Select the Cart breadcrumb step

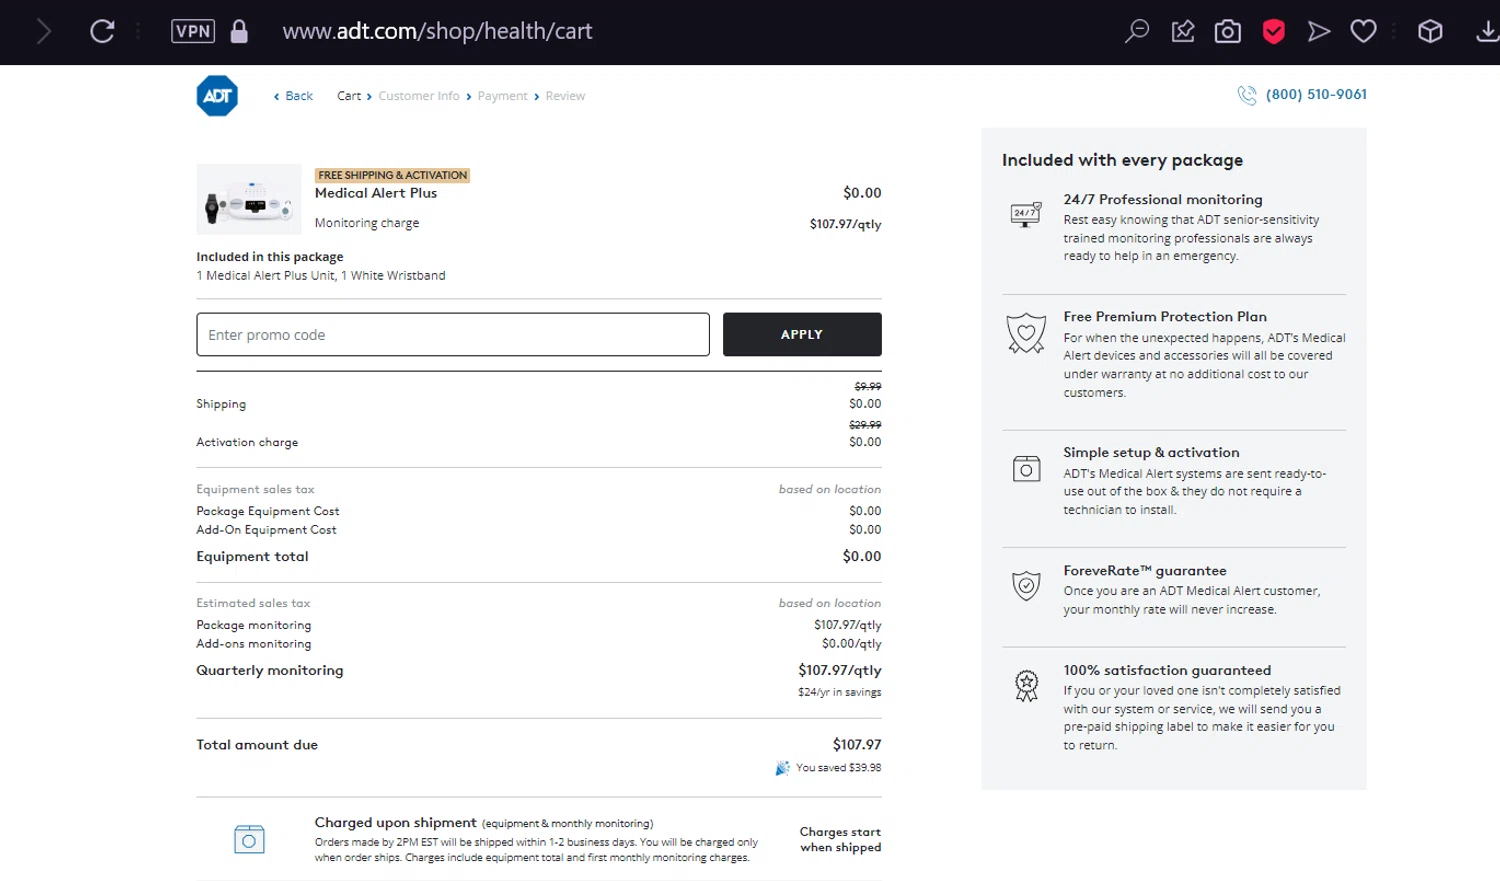pos(349,96)
